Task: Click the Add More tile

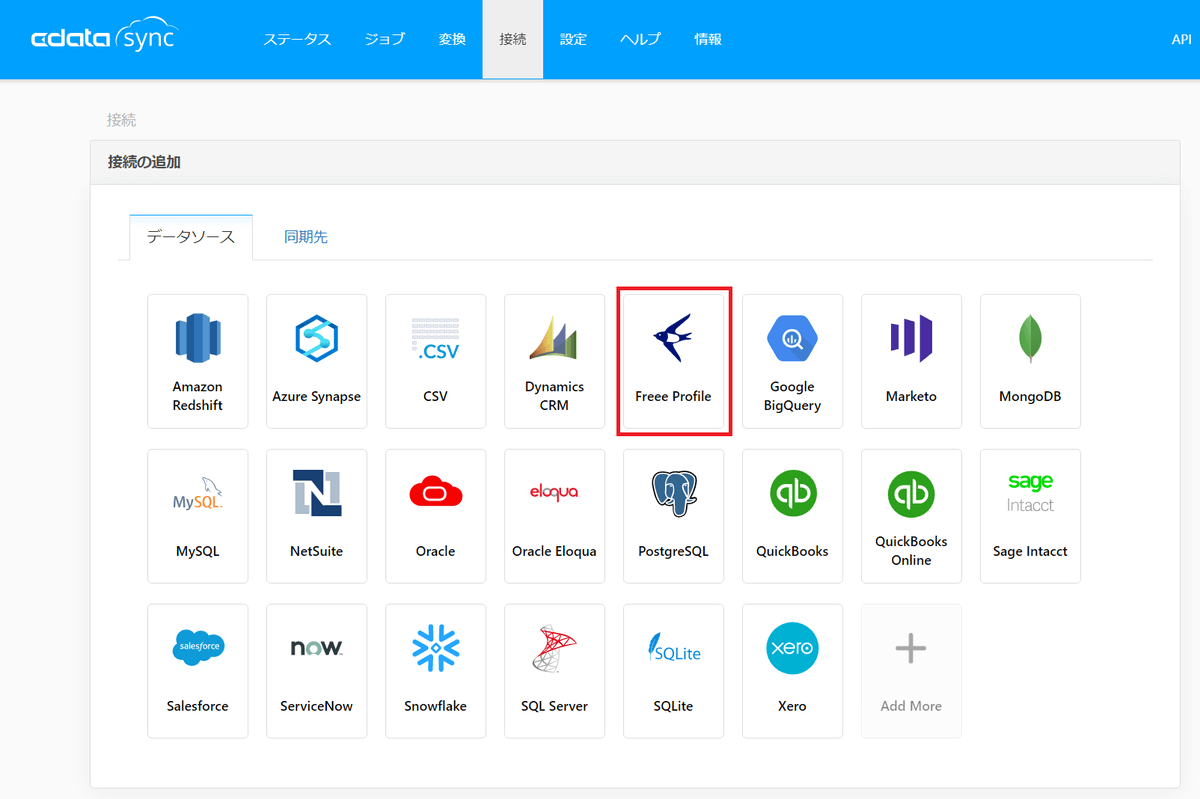Action: click(x=911, y=670)
